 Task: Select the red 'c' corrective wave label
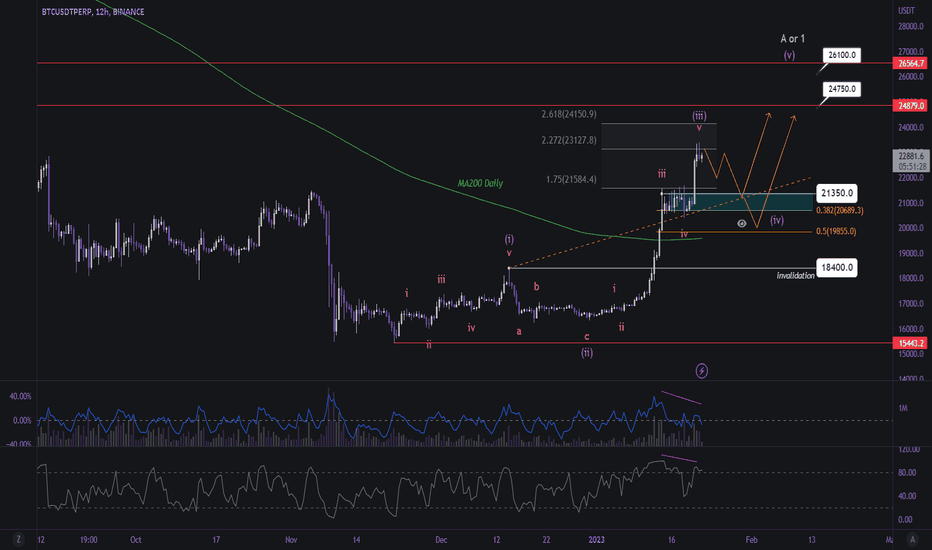(587, 337)
